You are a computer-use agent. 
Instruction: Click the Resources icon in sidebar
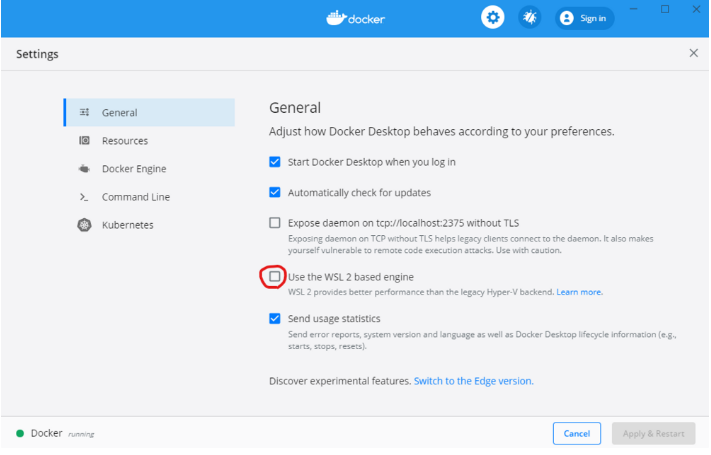tap(84, 141)
